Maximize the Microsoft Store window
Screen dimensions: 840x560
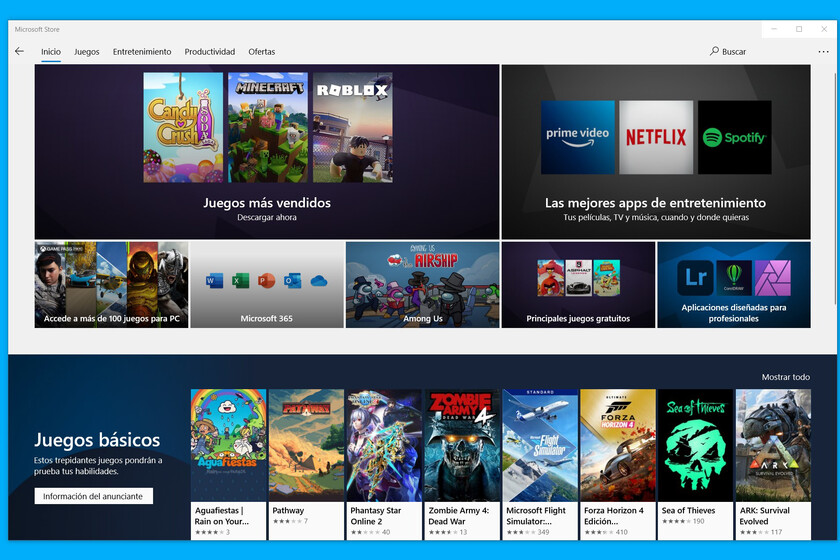click(799, 29)
